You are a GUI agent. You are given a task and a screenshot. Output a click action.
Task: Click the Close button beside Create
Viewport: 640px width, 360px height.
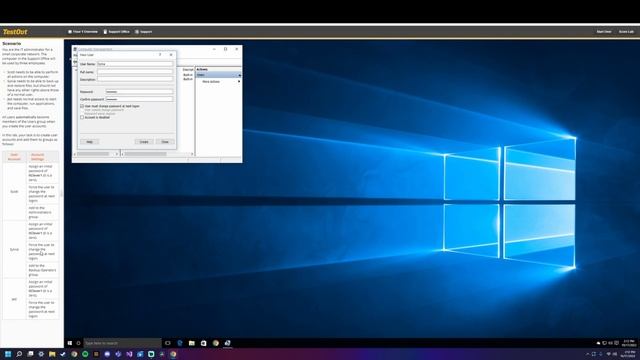[x=165, y=142]
